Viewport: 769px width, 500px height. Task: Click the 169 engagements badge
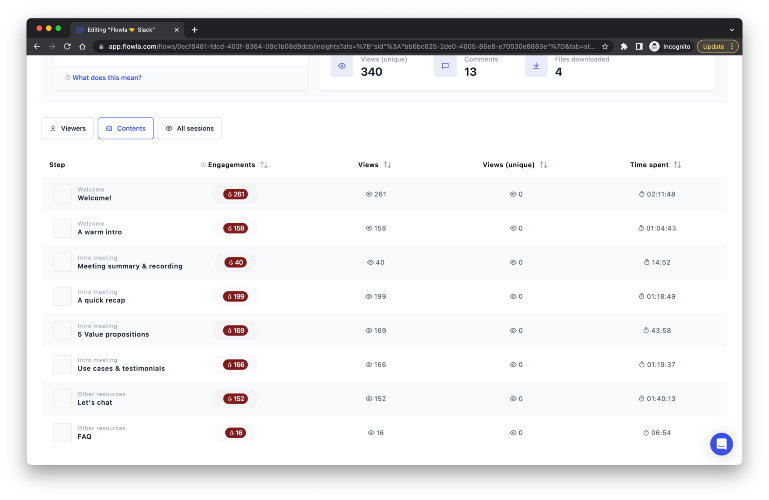(235, 330)
